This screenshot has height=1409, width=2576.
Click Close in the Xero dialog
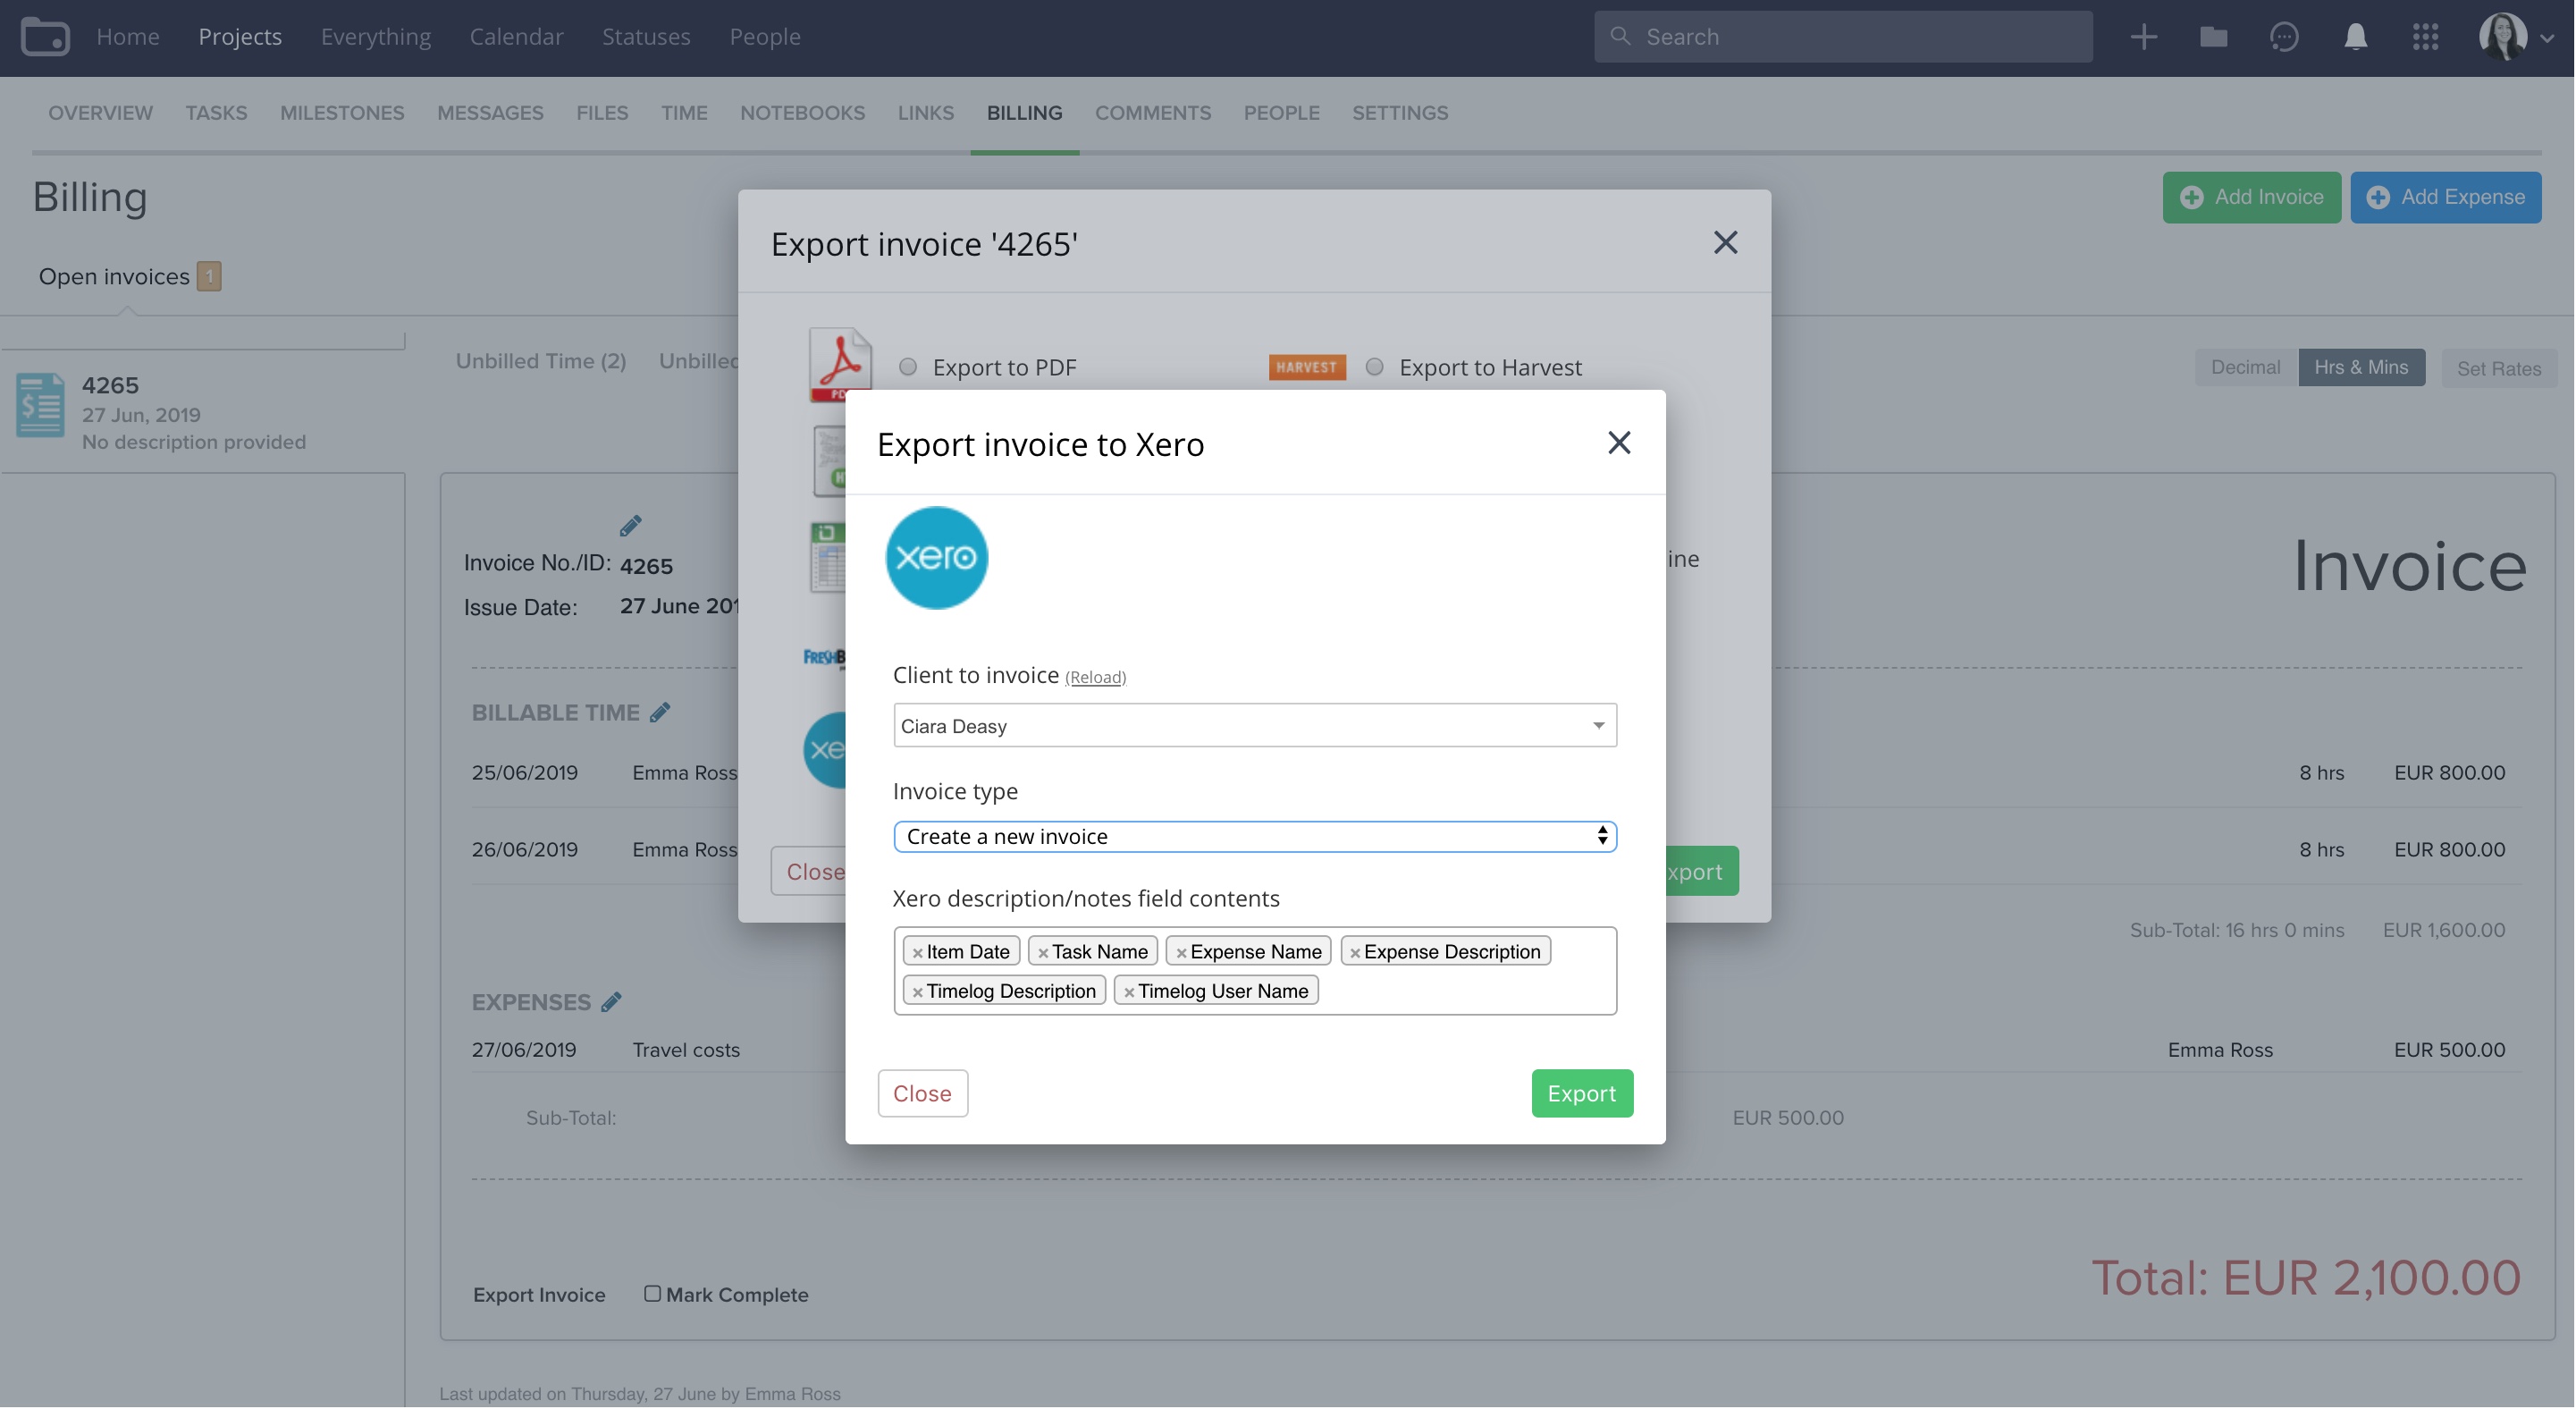click(922, 1093)
